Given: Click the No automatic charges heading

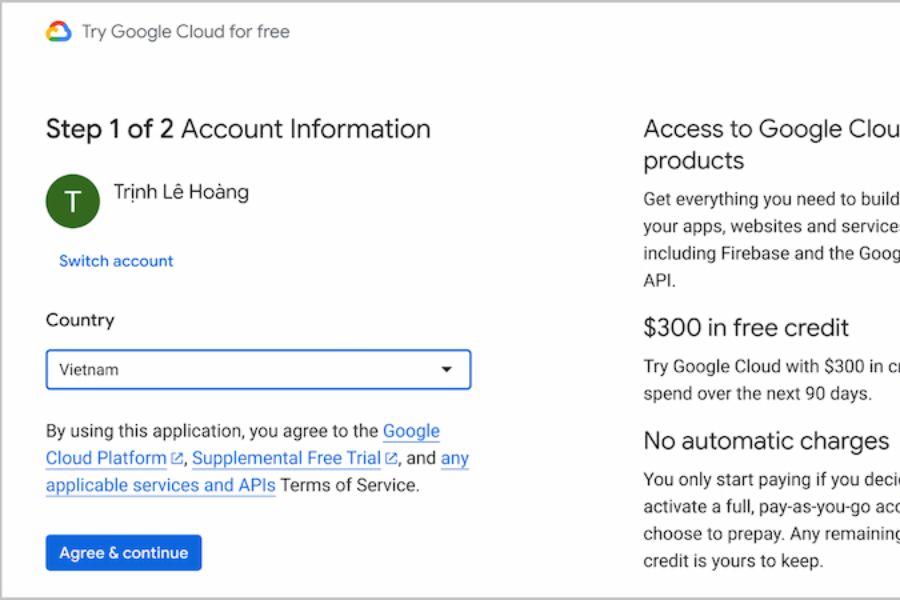Looking at the screenshot, I should [x=766, y=441].
